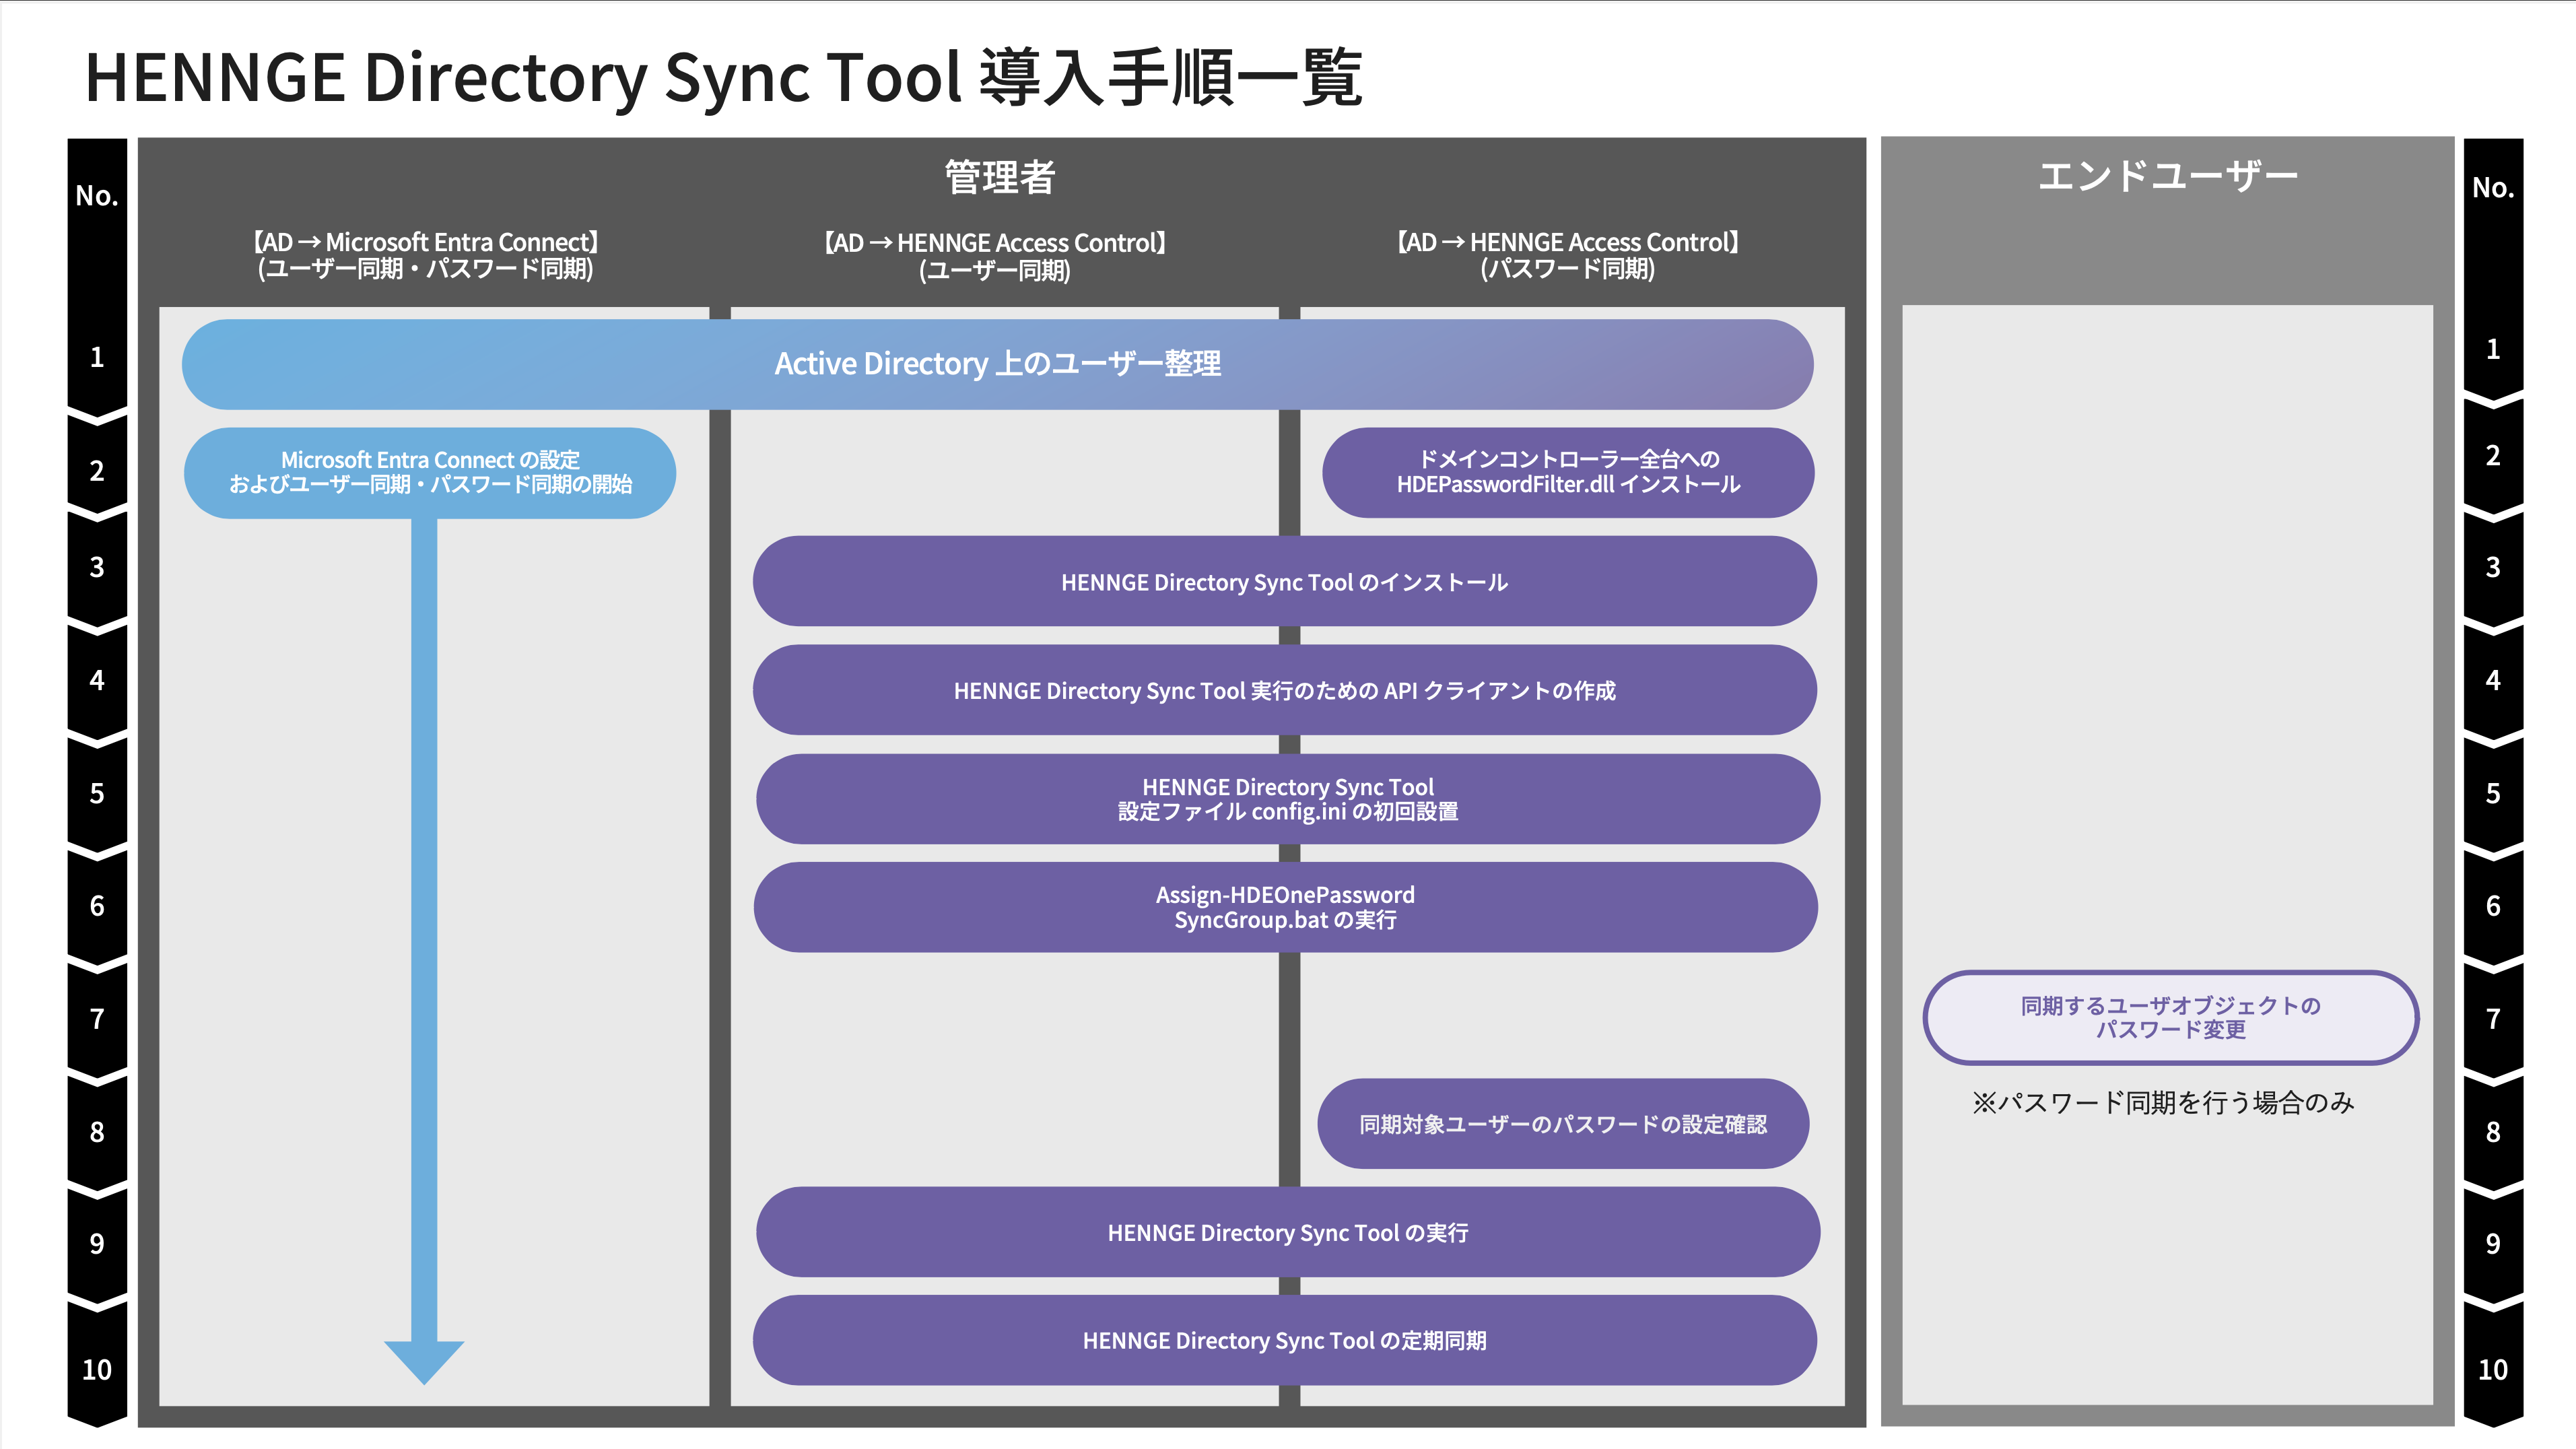Click step number 6 on the right
Viewport: 2576px width, 1449px height.
(2493, 906)
